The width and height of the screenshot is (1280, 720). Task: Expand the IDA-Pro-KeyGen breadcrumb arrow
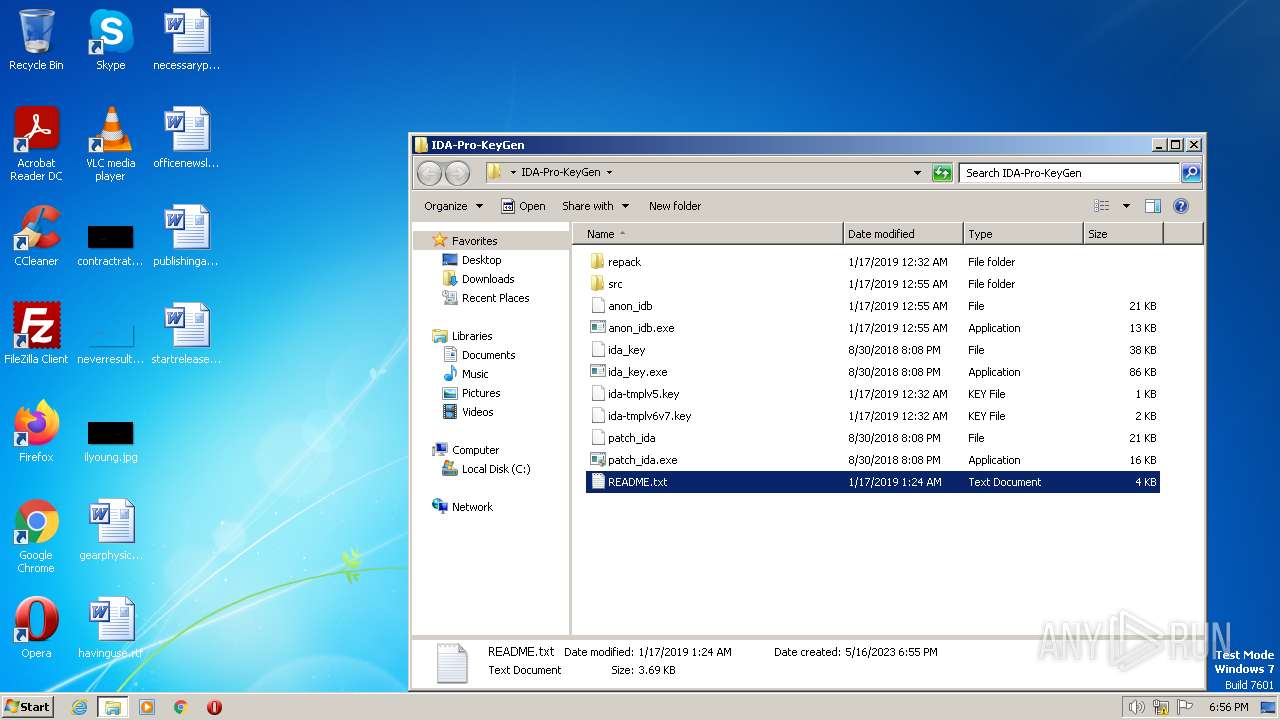coord(609,172)
